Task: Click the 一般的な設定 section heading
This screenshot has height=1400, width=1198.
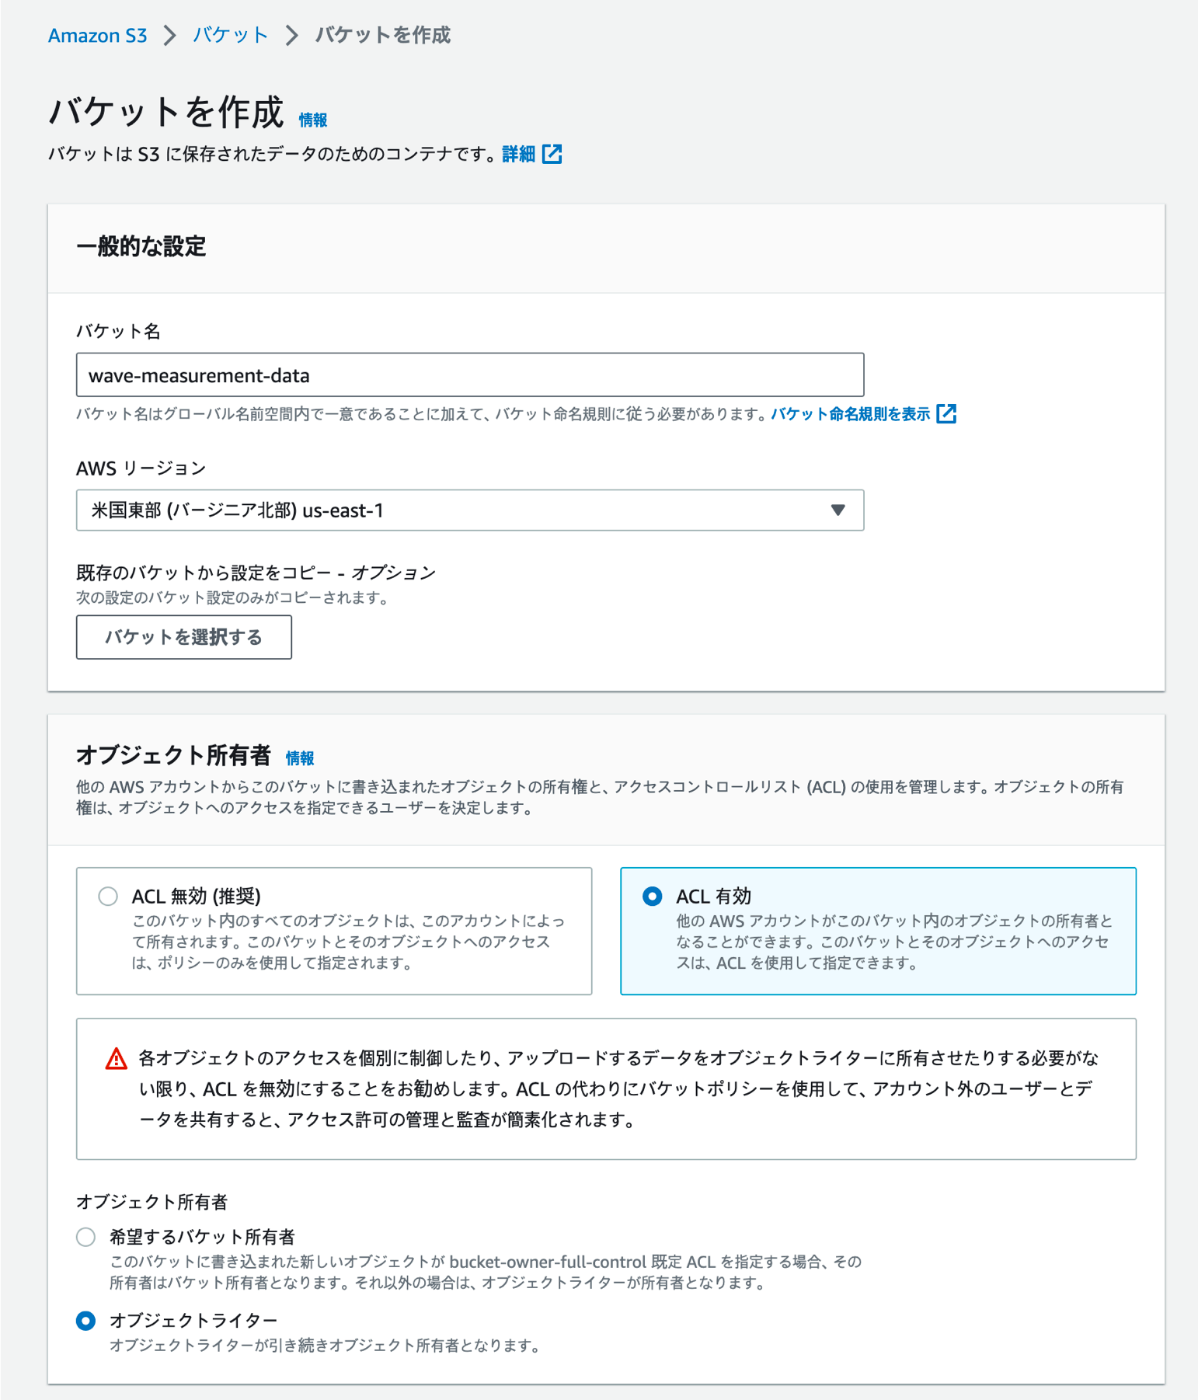Action: [x=141, y=247]
